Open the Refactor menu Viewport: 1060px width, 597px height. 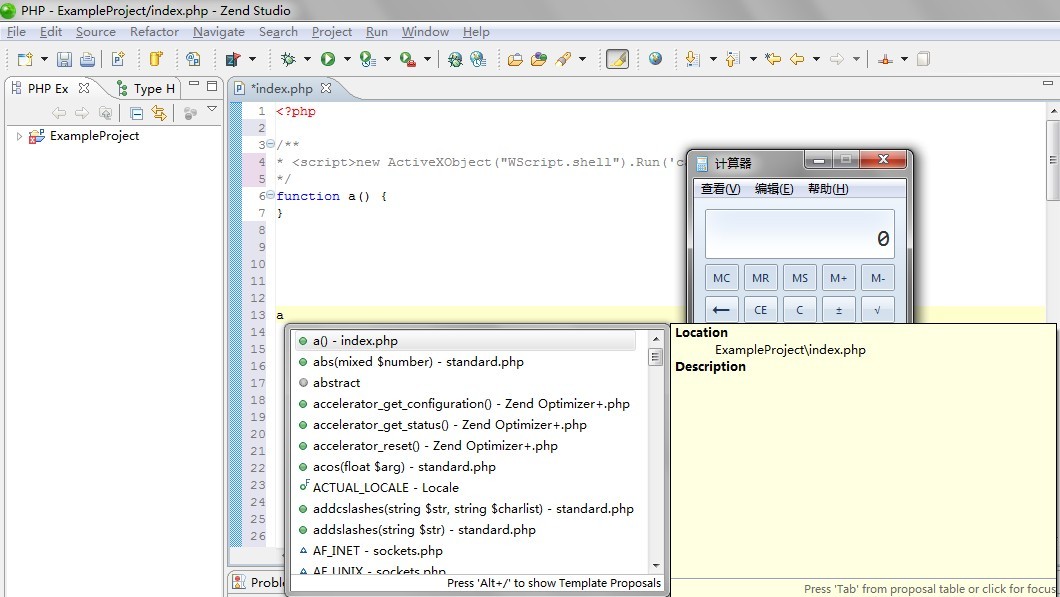click(x=154, y=31)
